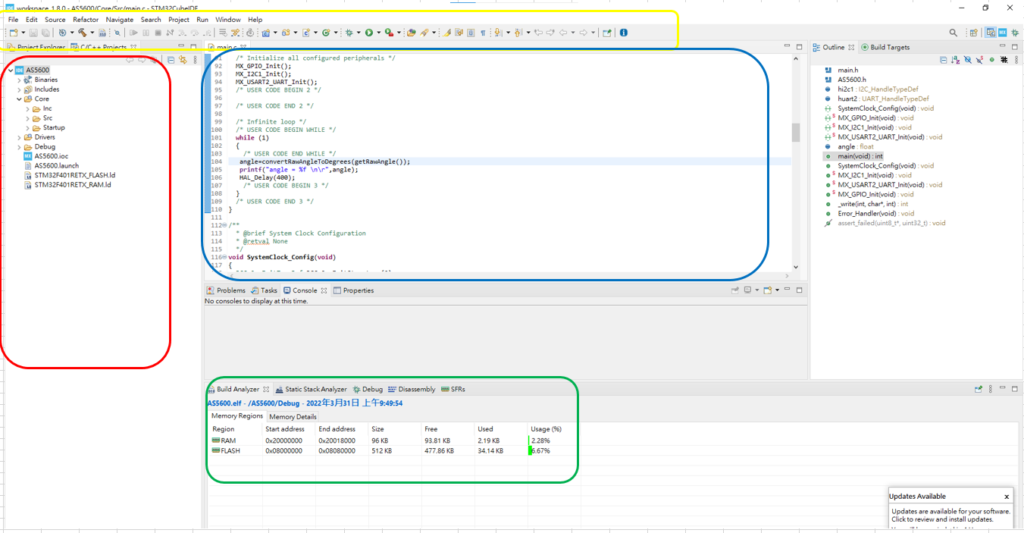Open the File menu
The image size is (1024, 533).
point(13,20)
